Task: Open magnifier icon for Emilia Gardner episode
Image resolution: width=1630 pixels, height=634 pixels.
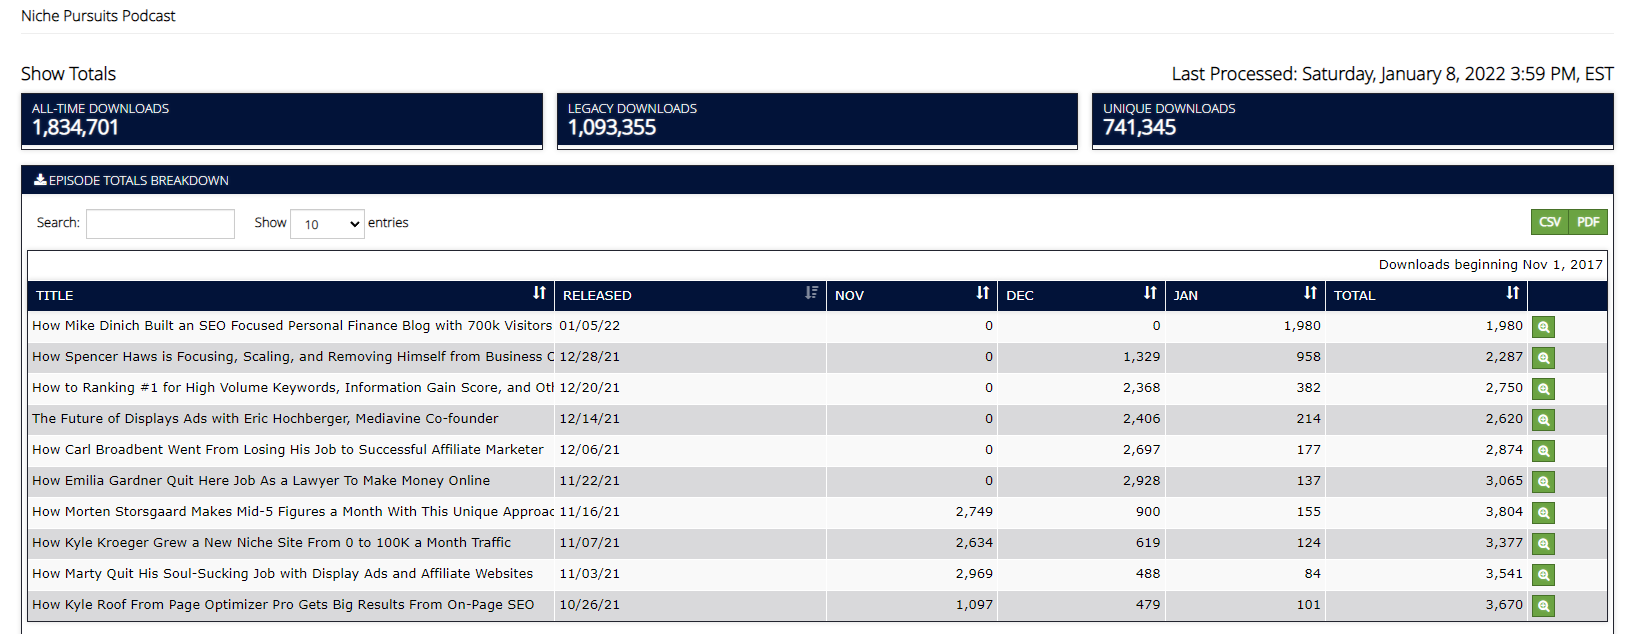Action: click(1543, 482)
